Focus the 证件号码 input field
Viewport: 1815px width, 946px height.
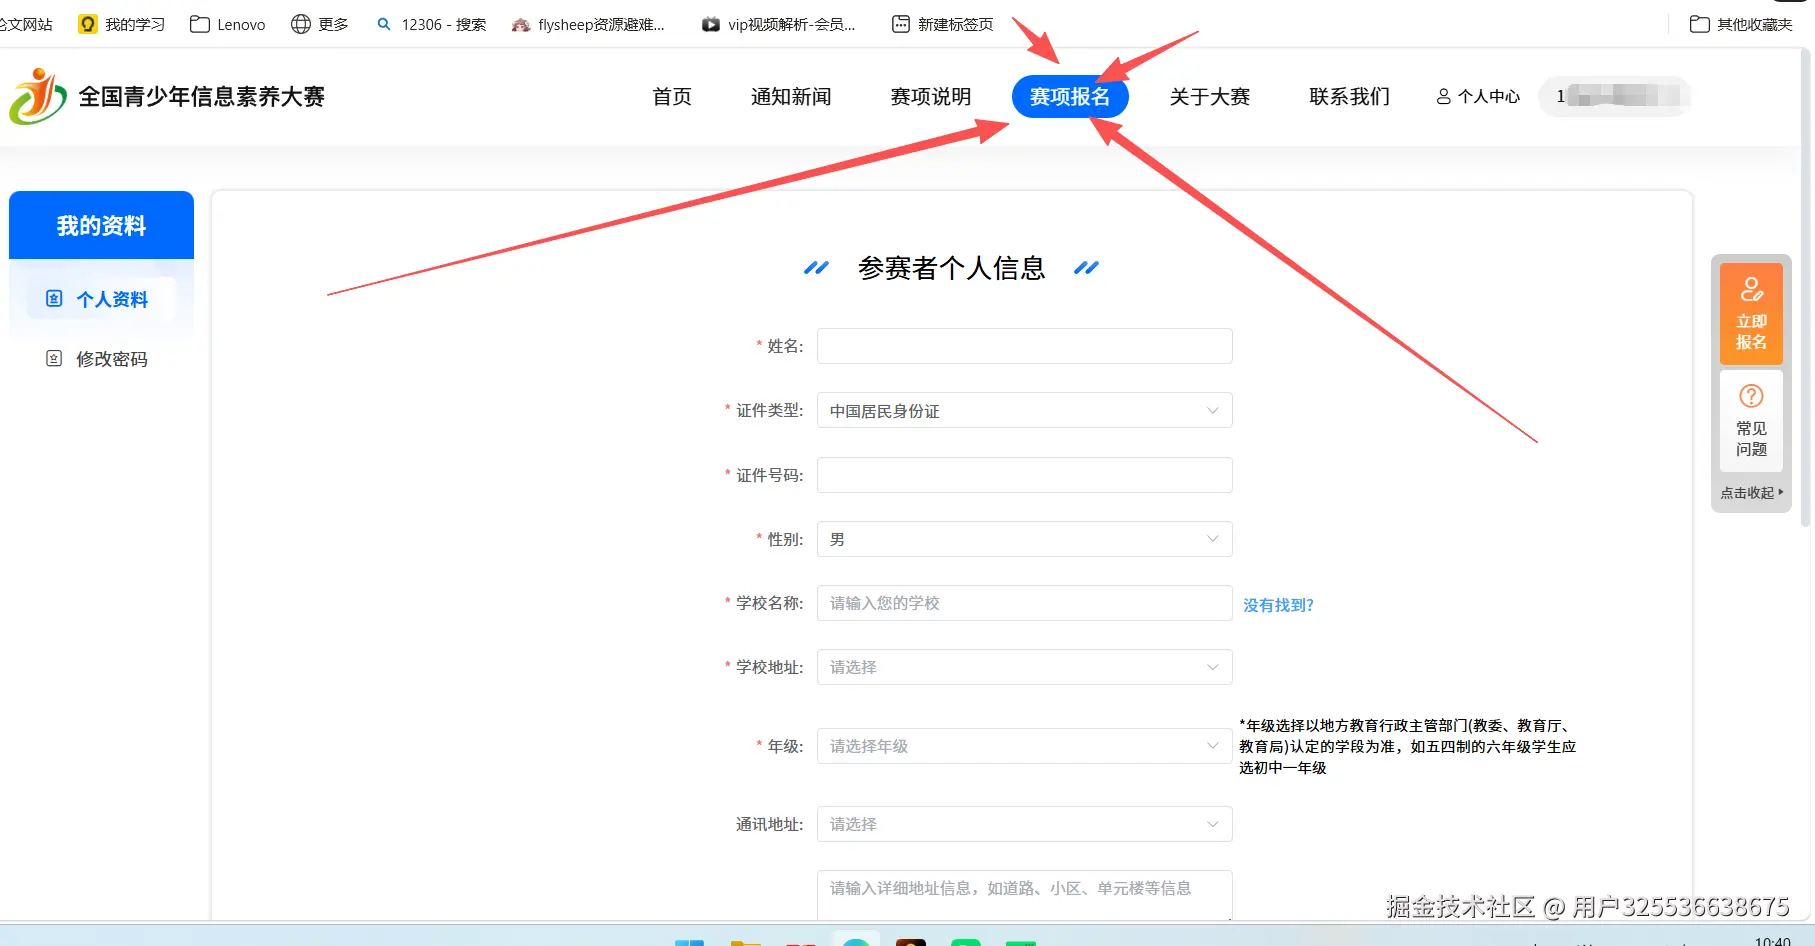tap(1024, 475)
